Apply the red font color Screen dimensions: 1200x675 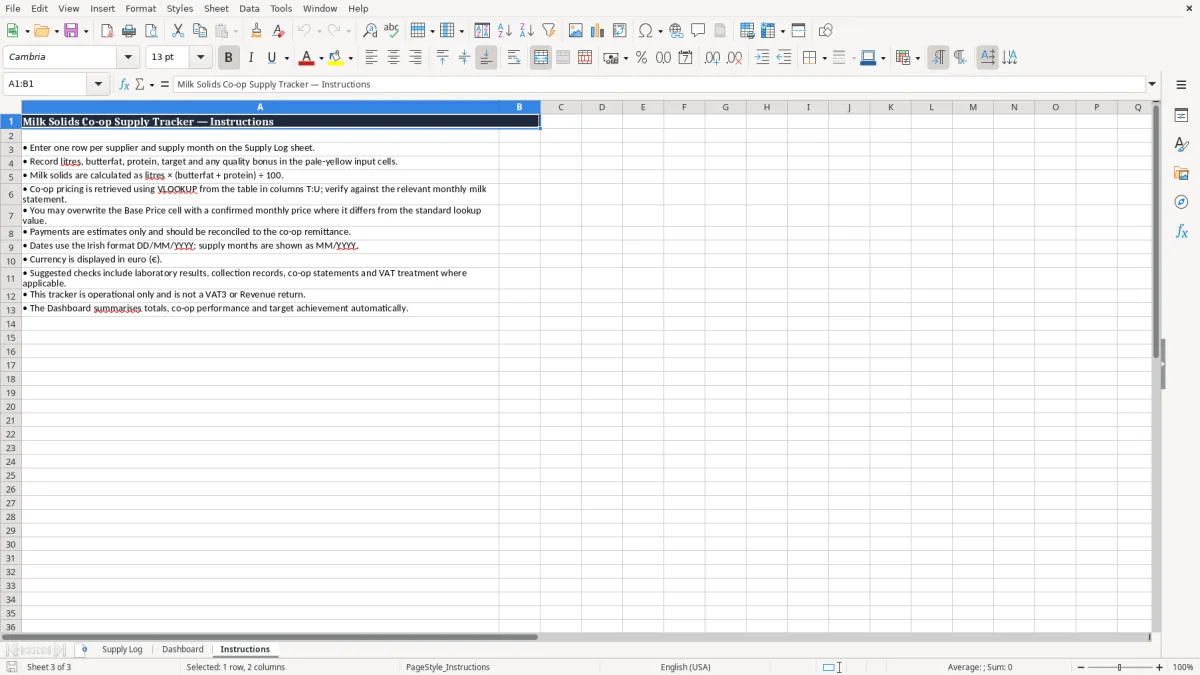pyautogui.click(x=307, y=58)
